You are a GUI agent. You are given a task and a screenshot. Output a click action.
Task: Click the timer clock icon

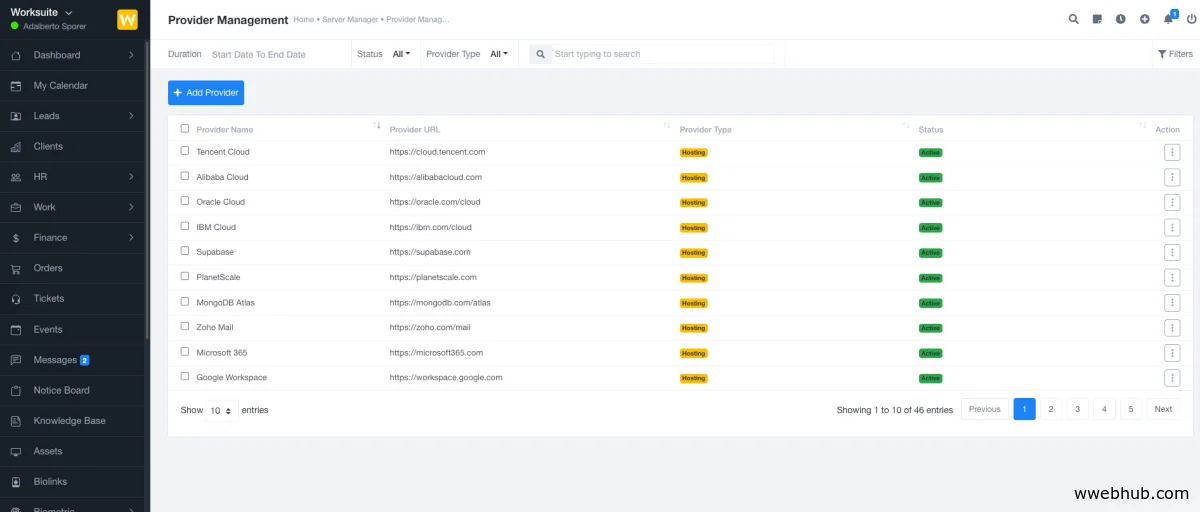tap(1121, 19)
